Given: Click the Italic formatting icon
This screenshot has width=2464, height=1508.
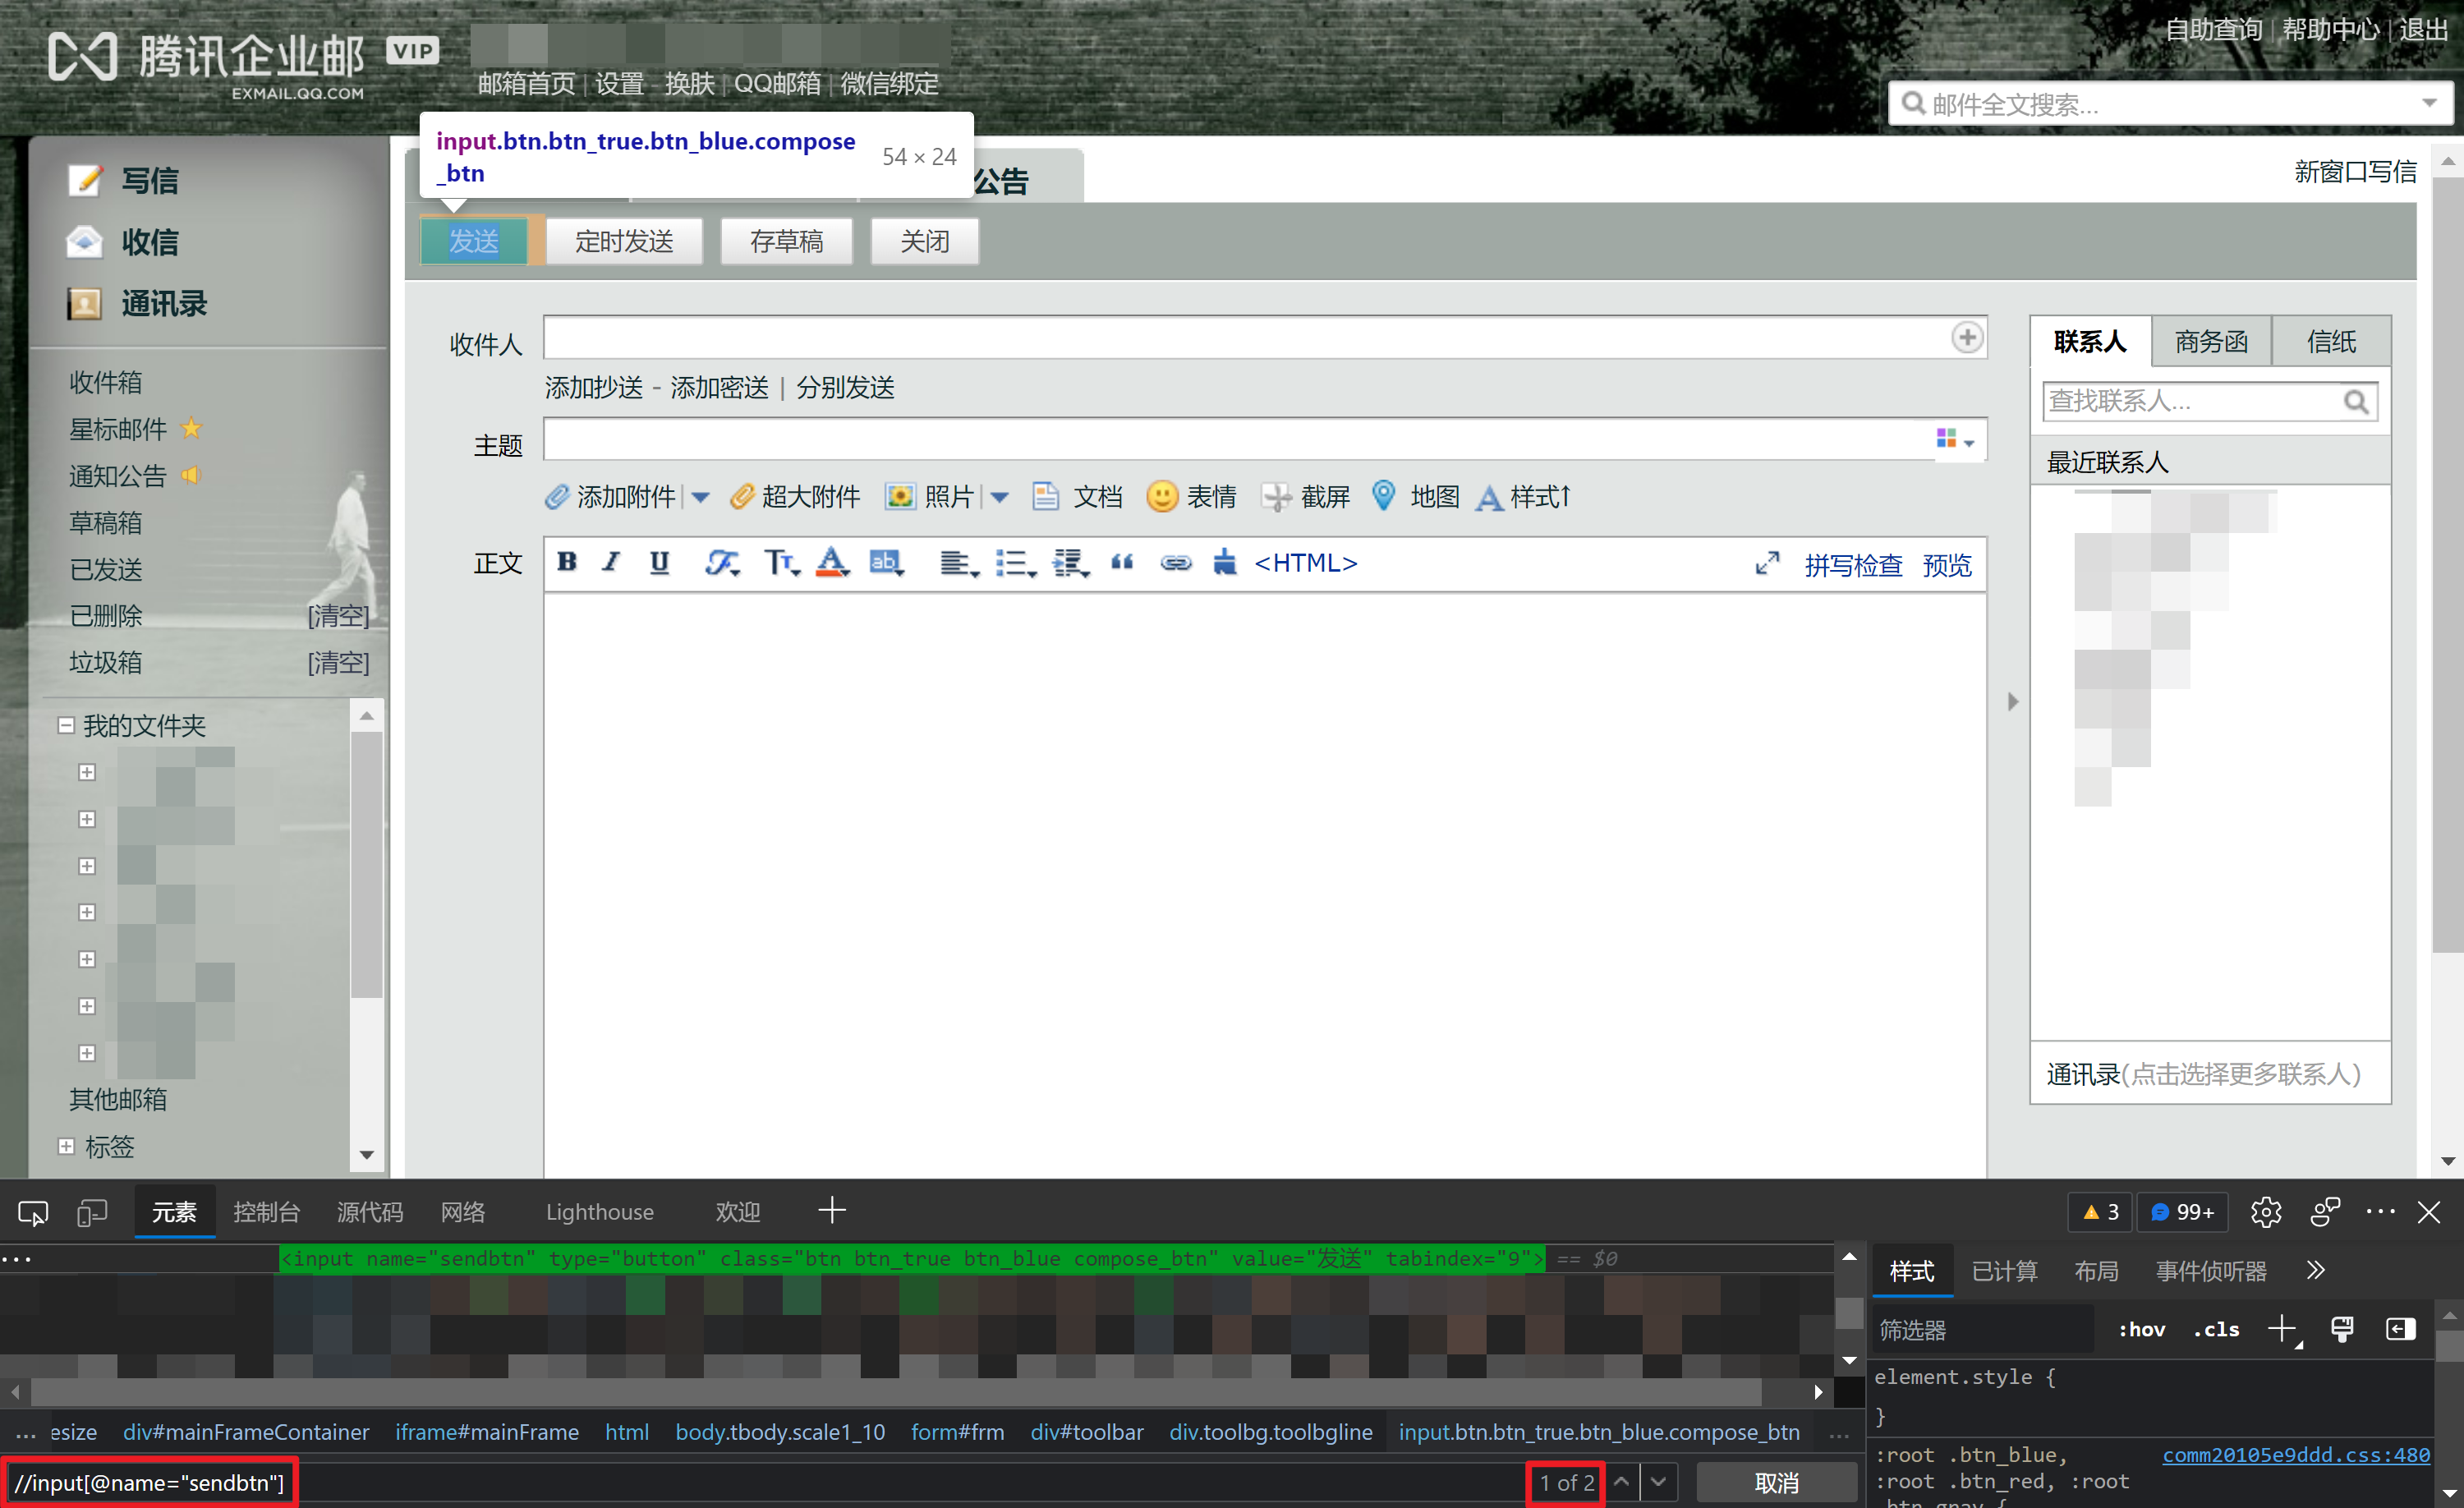Looking at the screenshot, I should tap(611, 563).
